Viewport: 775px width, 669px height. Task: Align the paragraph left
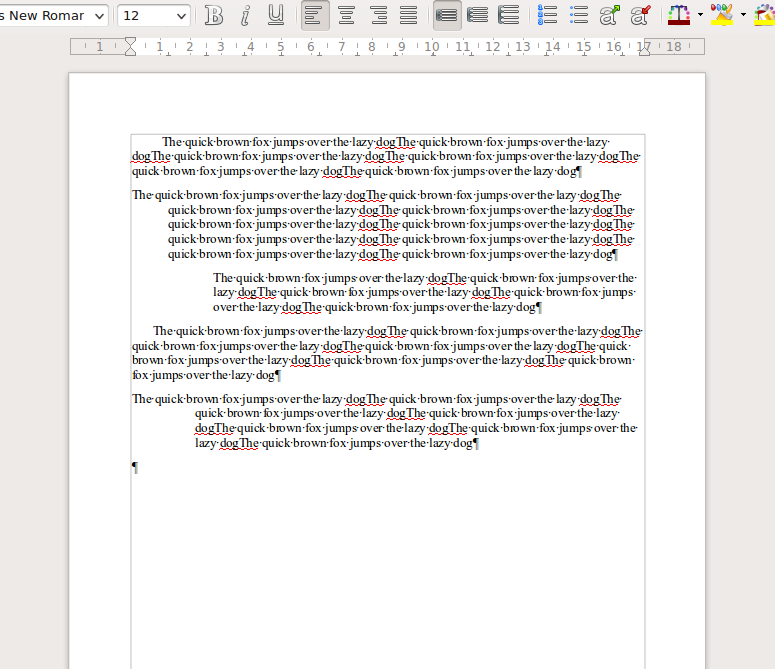click(315, 15)
